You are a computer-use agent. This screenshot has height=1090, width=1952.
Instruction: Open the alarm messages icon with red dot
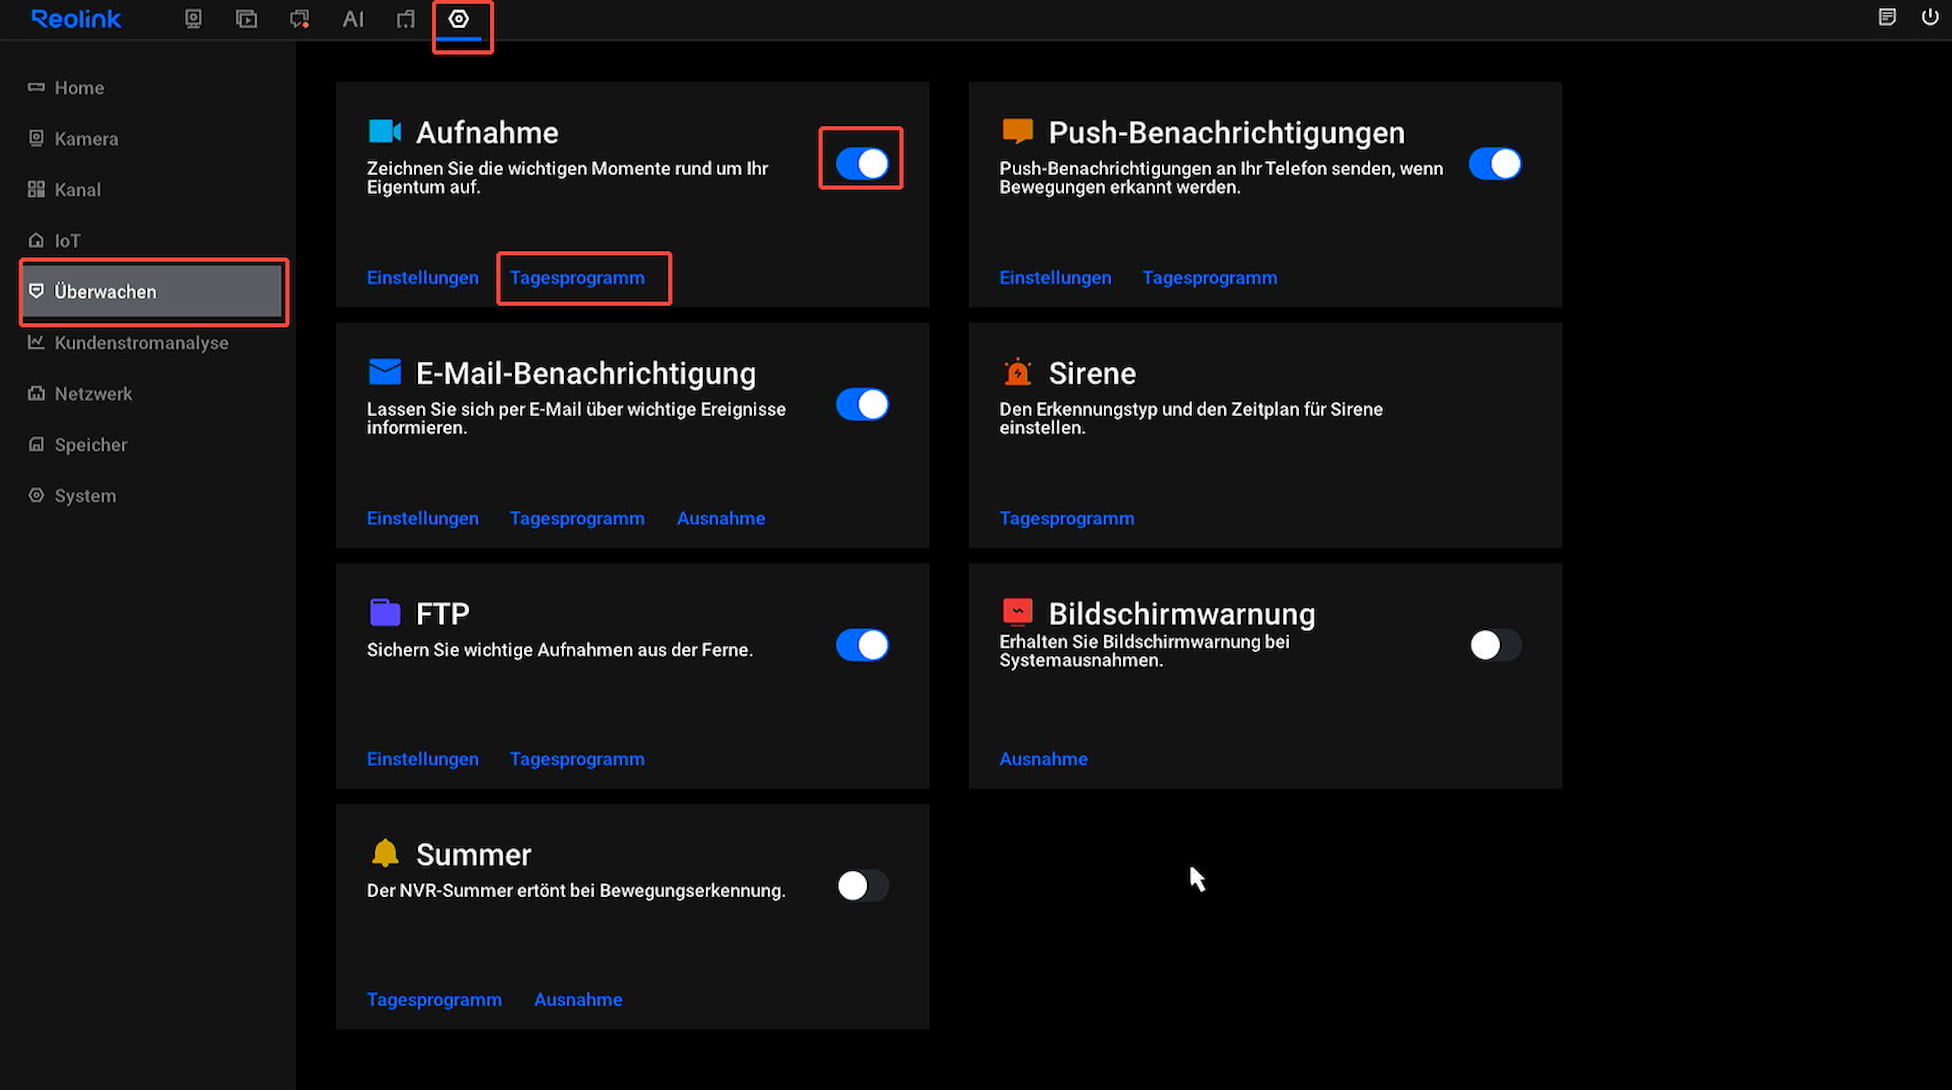pyautogui.click(x=299, y=19)
